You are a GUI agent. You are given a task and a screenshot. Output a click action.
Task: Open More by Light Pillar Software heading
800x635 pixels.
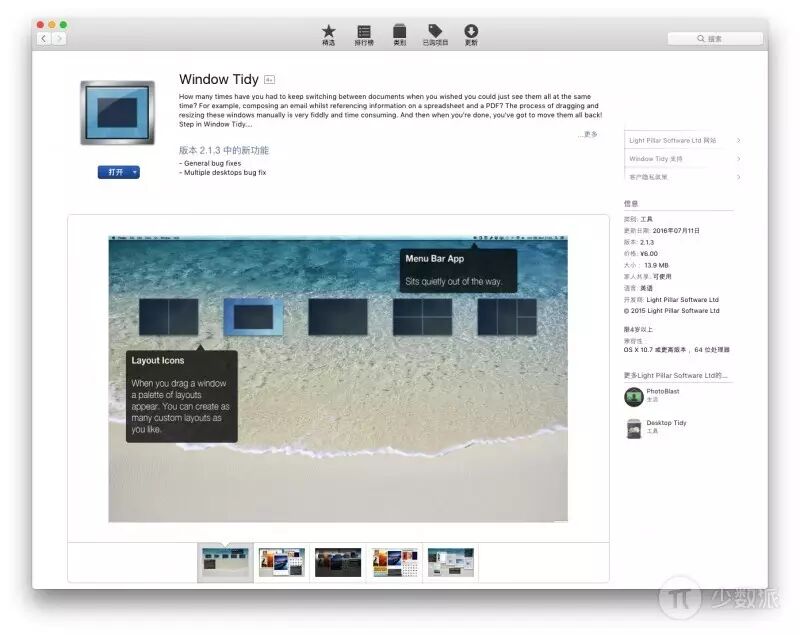(676, 375)
